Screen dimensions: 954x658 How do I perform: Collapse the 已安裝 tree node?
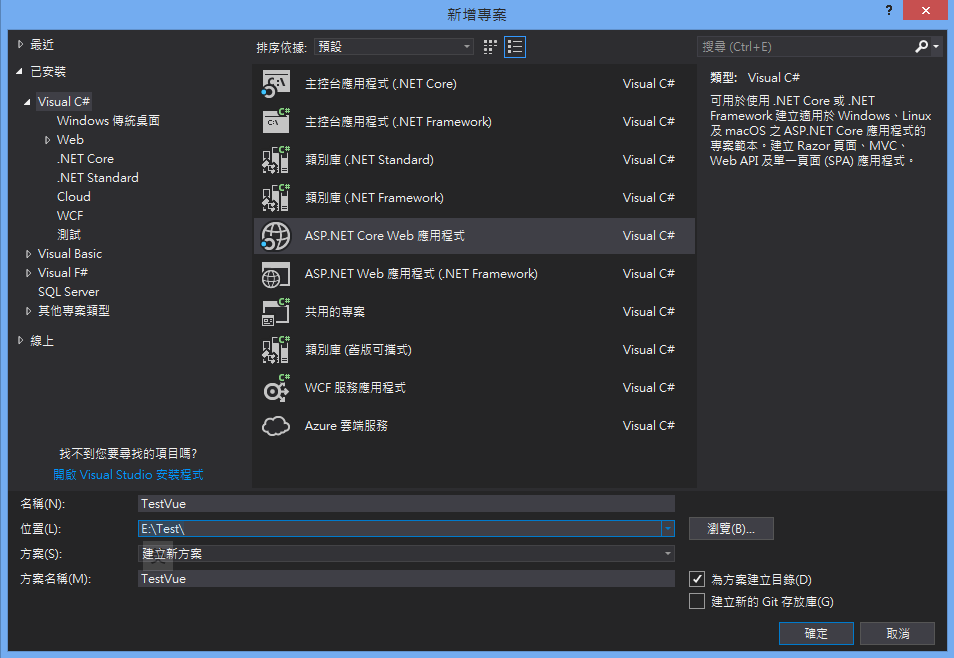point(20,72)
